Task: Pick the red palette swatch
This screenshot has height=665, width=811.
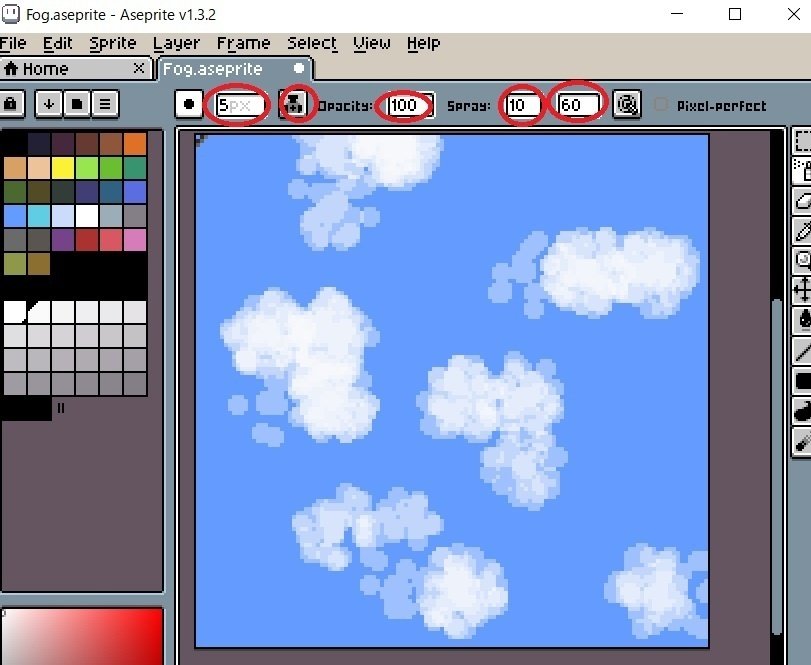Action: pyautogui.click(x=87, y=240)
